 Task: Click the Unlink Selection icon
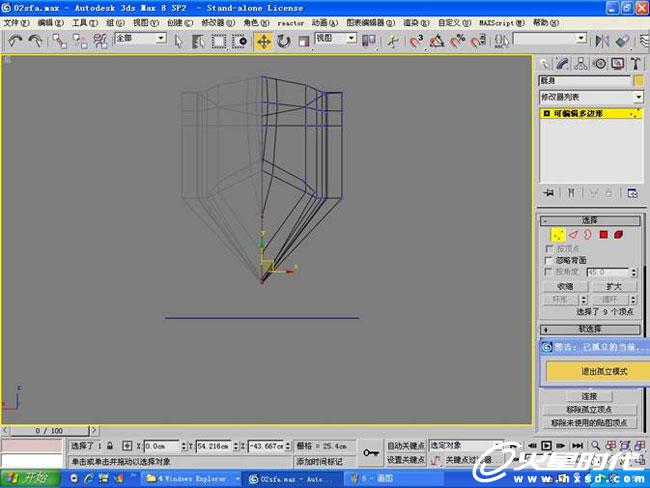pos(80,41)
